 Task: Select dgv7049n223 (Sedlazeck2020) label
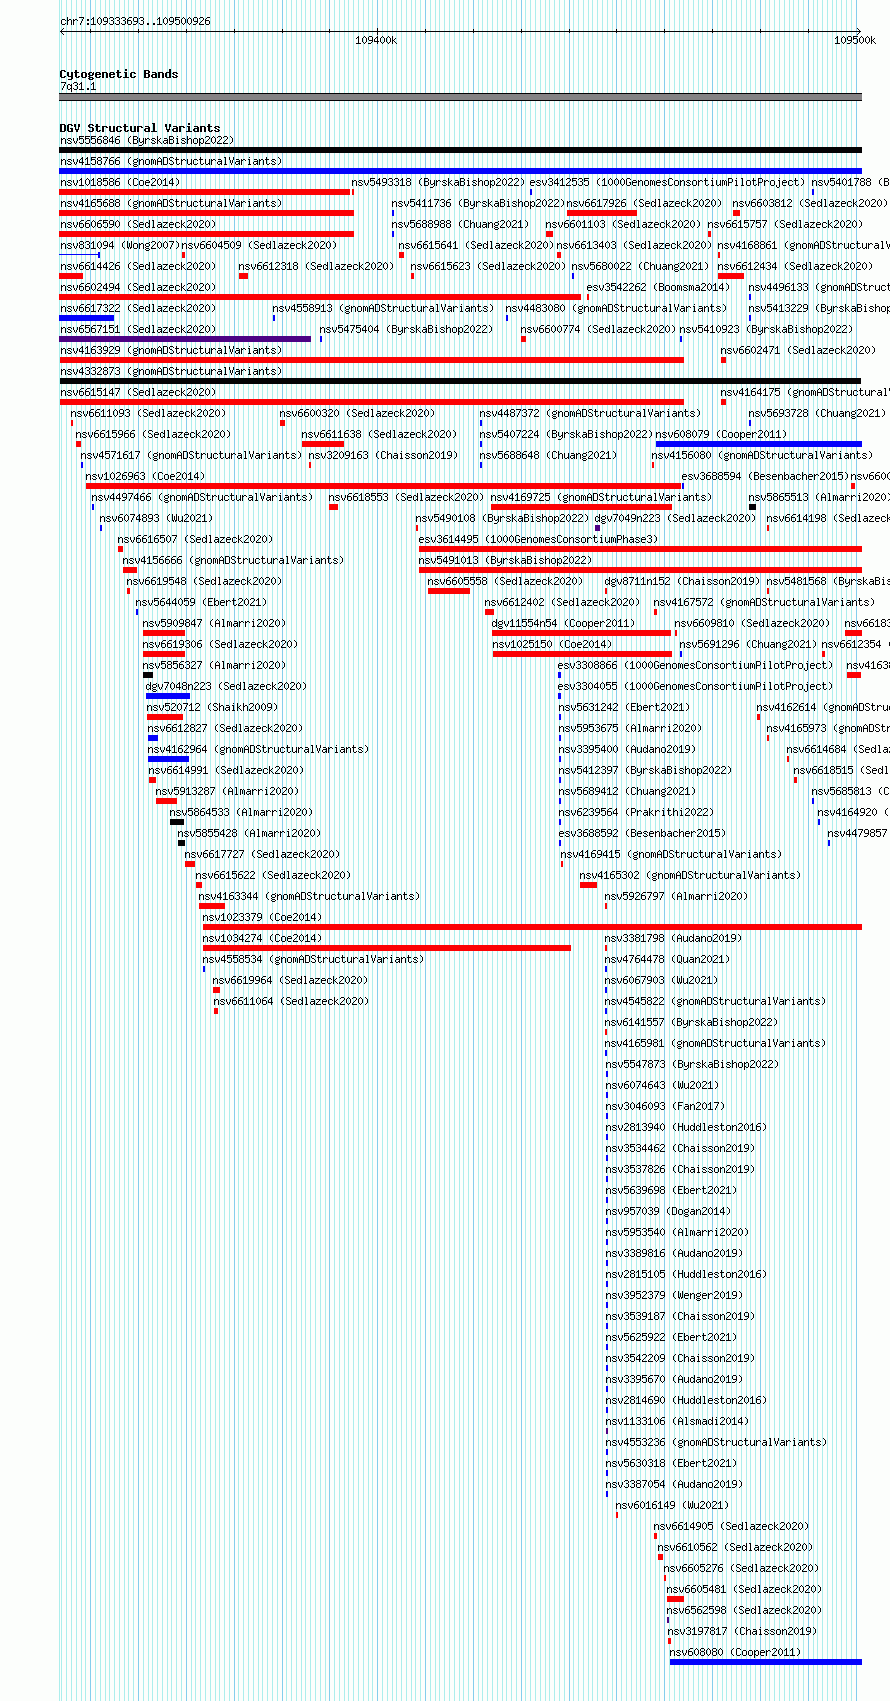point(675,519)
